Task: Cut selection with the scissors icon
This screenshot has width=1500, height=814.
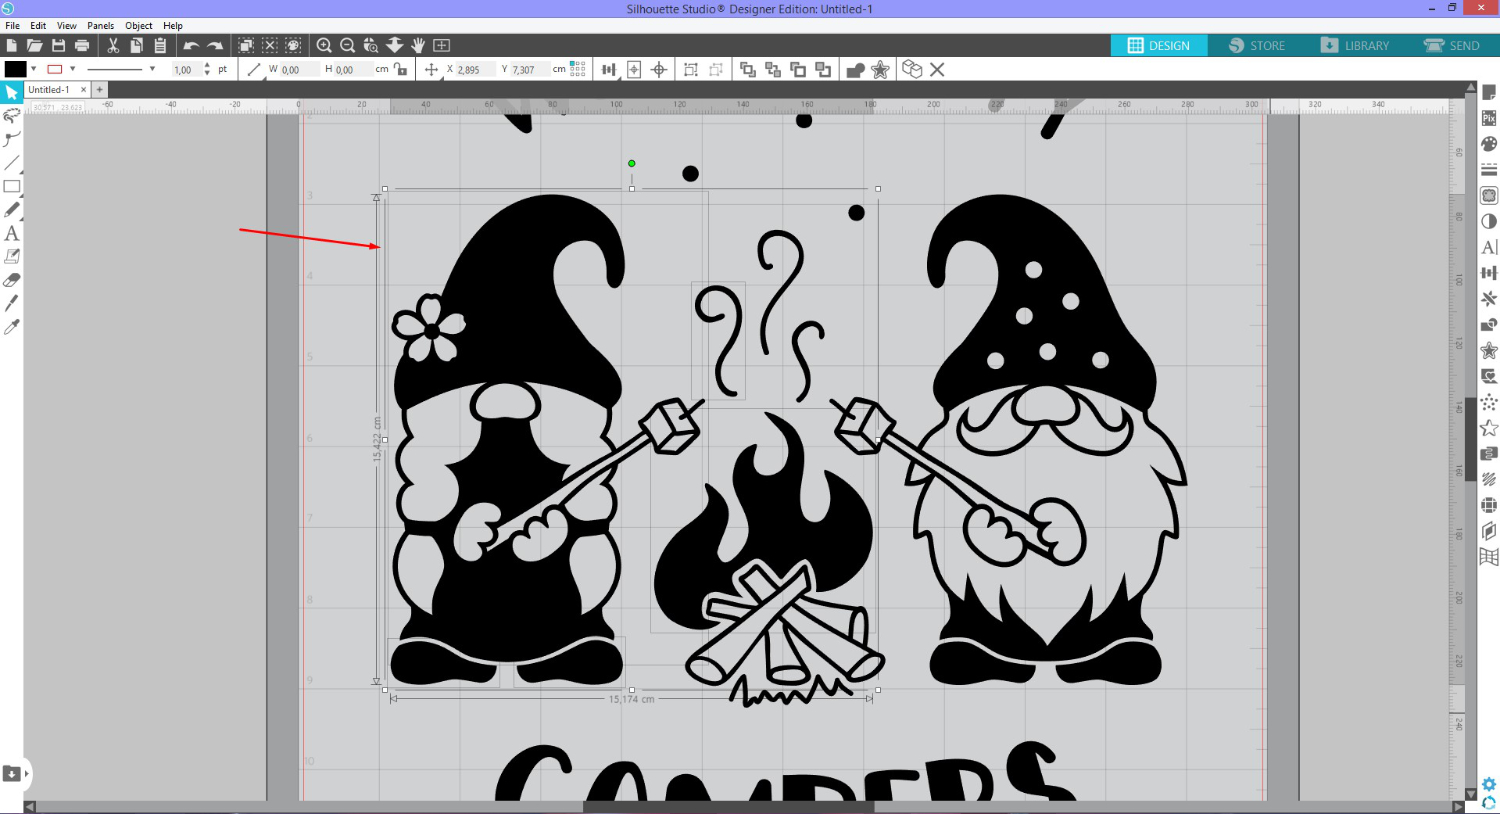Action: (x=113, y=45)
